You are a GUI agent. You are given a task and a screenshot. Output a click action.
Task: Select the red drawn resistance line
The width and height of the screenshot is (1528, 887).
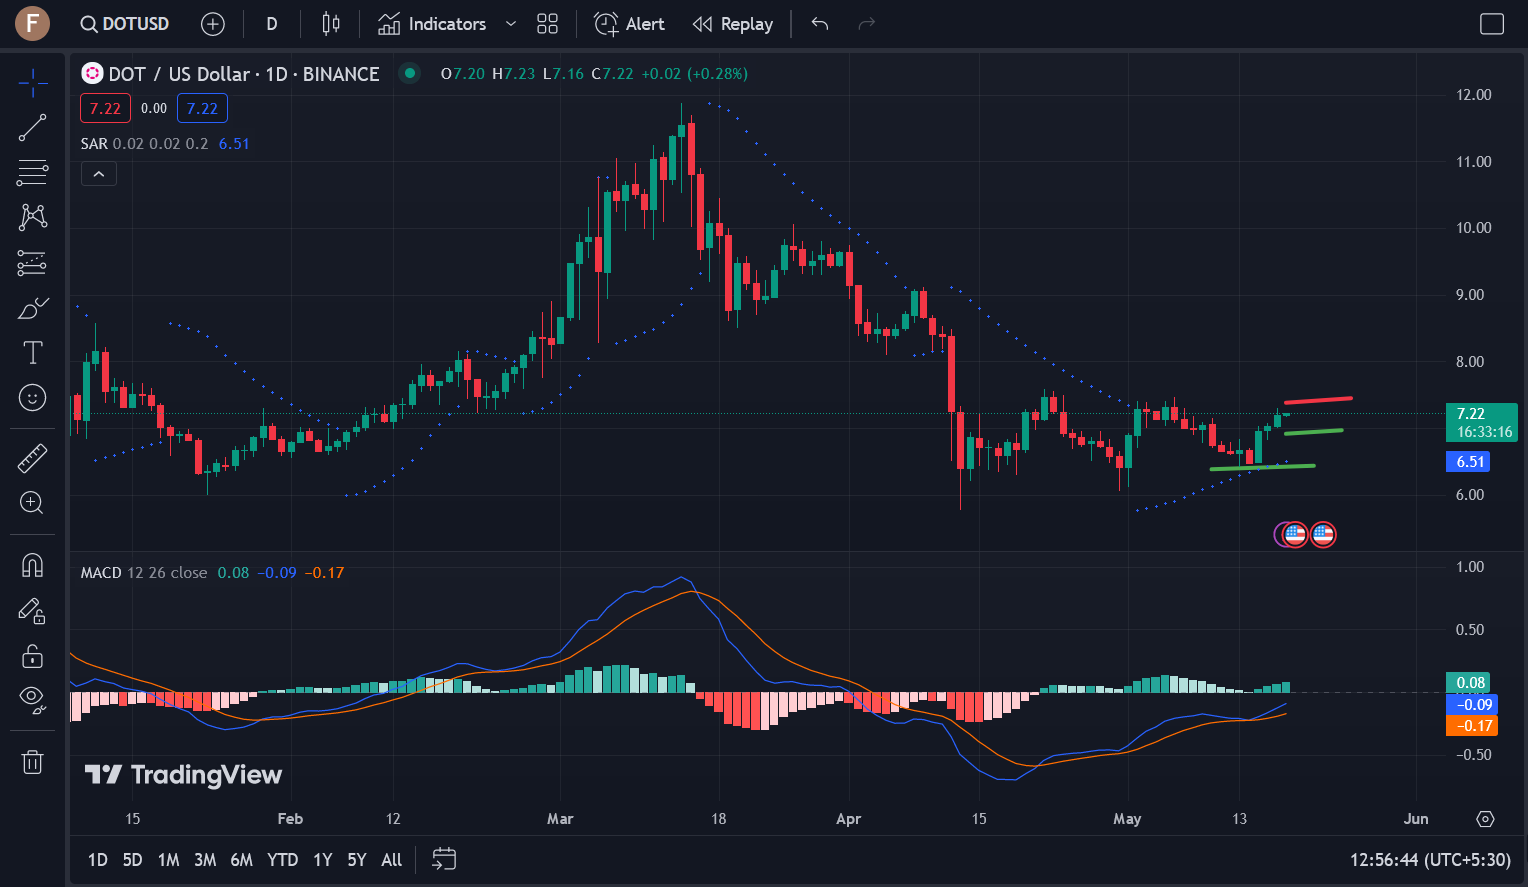[x=1318, y=400]
